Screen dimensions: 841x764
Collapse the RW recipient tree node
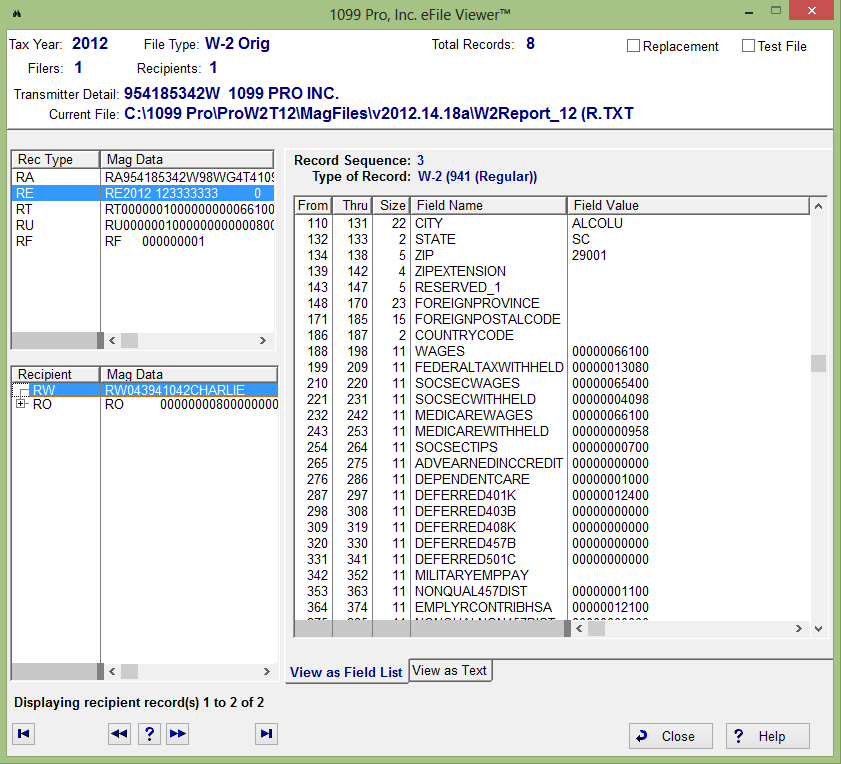[21, 390]
